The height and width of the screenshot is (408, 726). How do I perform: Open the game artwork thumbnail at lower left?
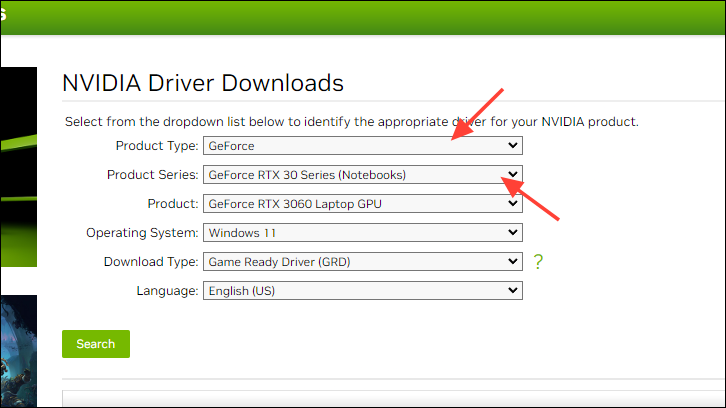pos(18,350)
